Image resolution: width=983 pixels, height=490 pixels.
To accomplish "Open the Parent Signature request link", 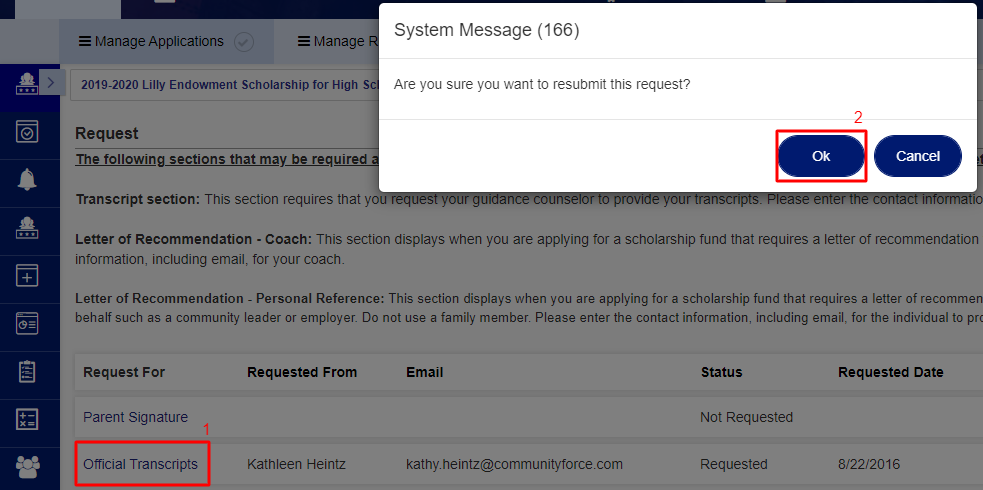I will 135,417.
